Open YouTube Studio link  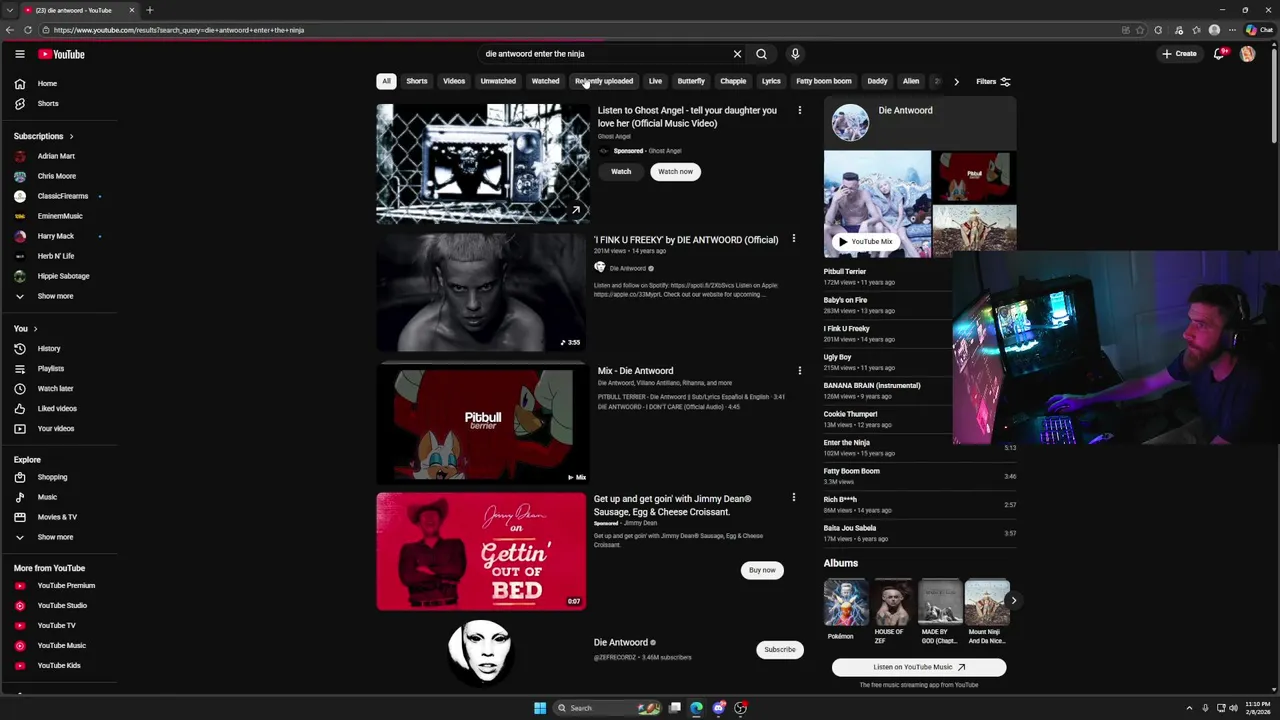60,606
